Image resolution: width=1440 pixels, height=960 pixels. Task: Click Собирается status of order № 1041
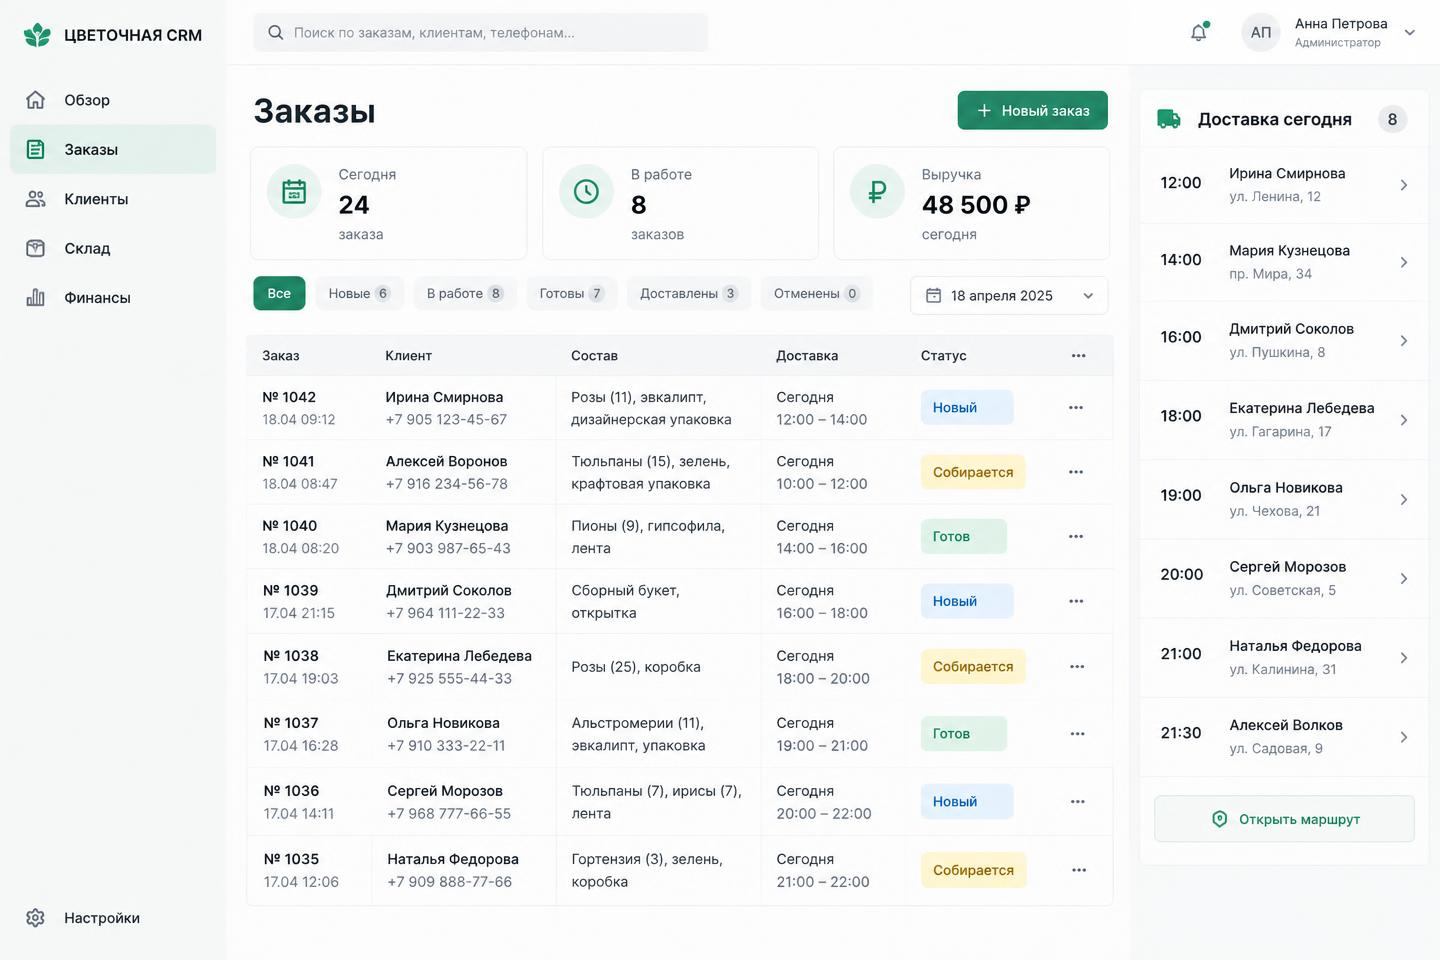point(973,472)
